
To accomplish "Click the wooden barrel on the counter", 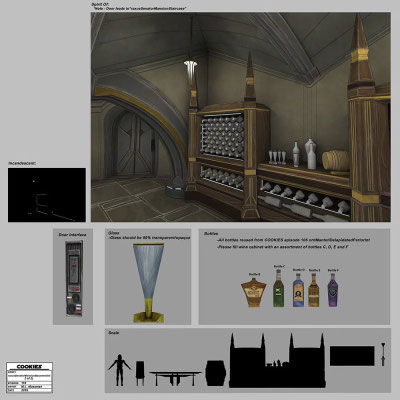I will [x=336, y=161].
